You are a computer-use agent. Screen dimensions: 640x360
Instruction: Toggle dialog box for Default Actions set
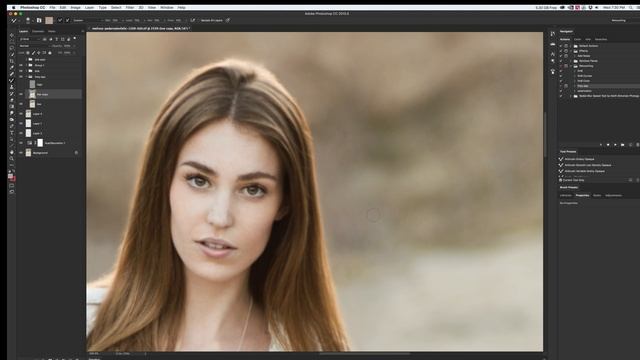566,46
